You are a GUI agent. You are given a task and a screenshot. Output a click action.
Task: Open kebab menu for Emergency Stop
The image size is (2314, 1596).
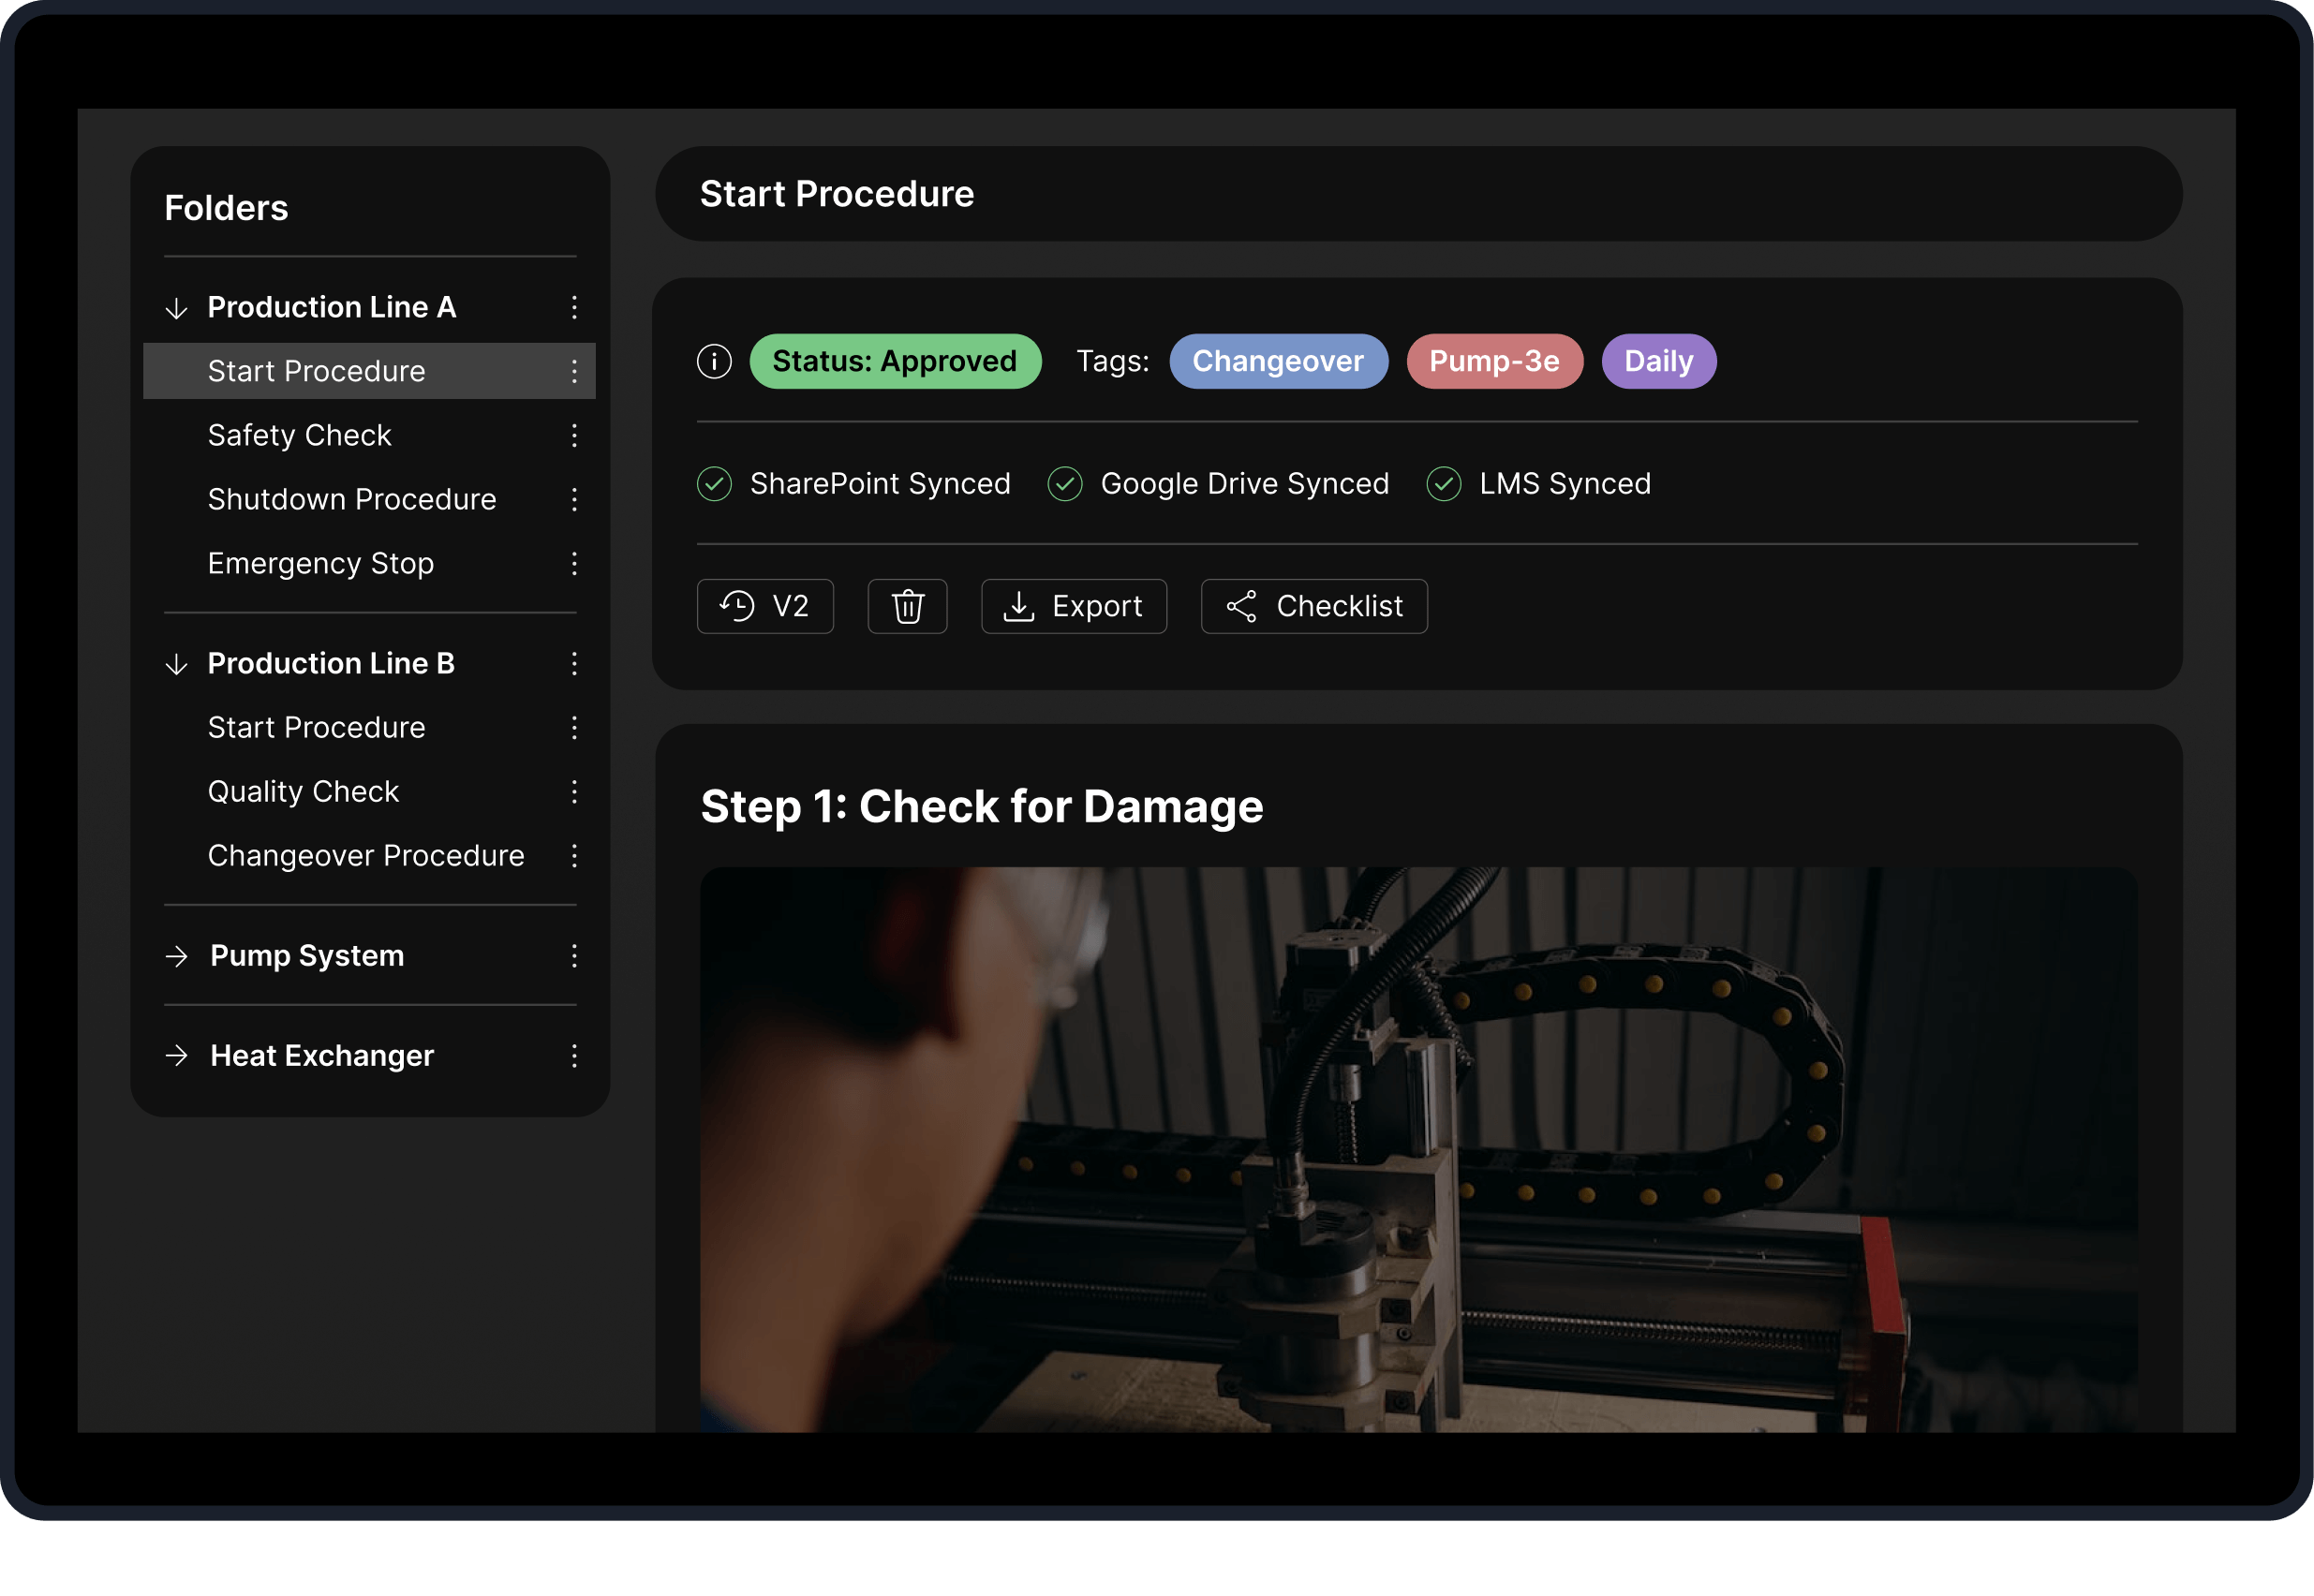(x=574, y=563)
